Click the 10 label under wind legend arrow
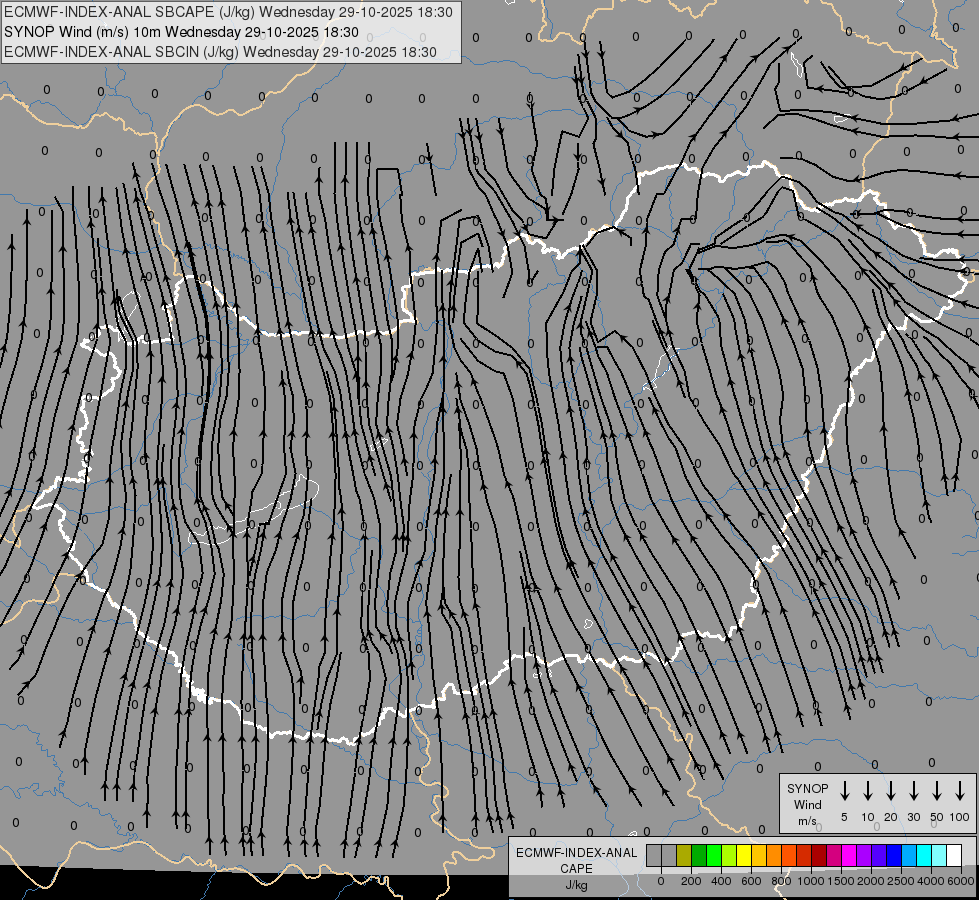This screenshot has height=900, width=979. pos(868,817)
